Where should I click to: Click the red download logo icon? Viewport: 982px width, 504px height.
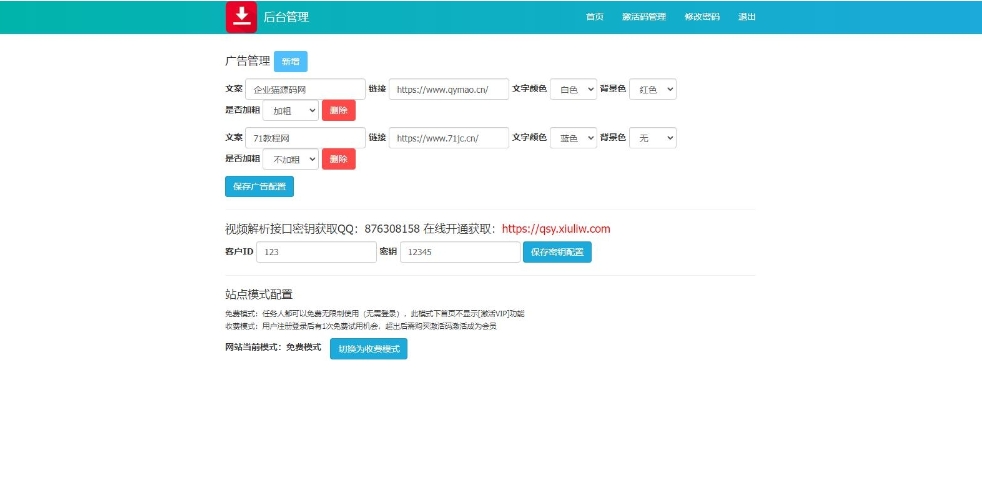[x=241, y=17]
